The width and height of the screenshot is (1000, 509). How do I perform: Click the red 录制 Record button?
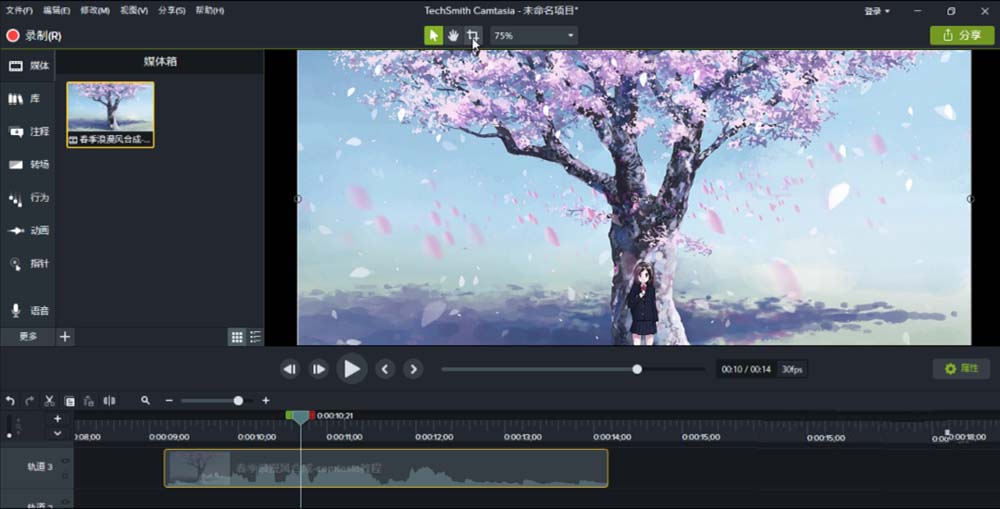click(x=34, y=36)
